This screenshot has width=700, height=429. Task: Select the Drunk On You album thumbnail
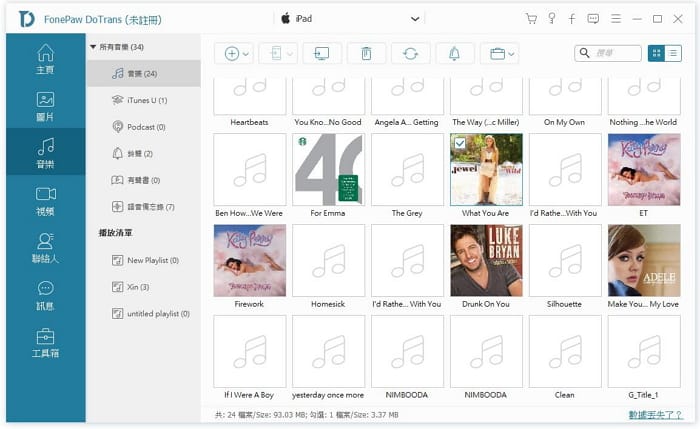coord(486,260)
